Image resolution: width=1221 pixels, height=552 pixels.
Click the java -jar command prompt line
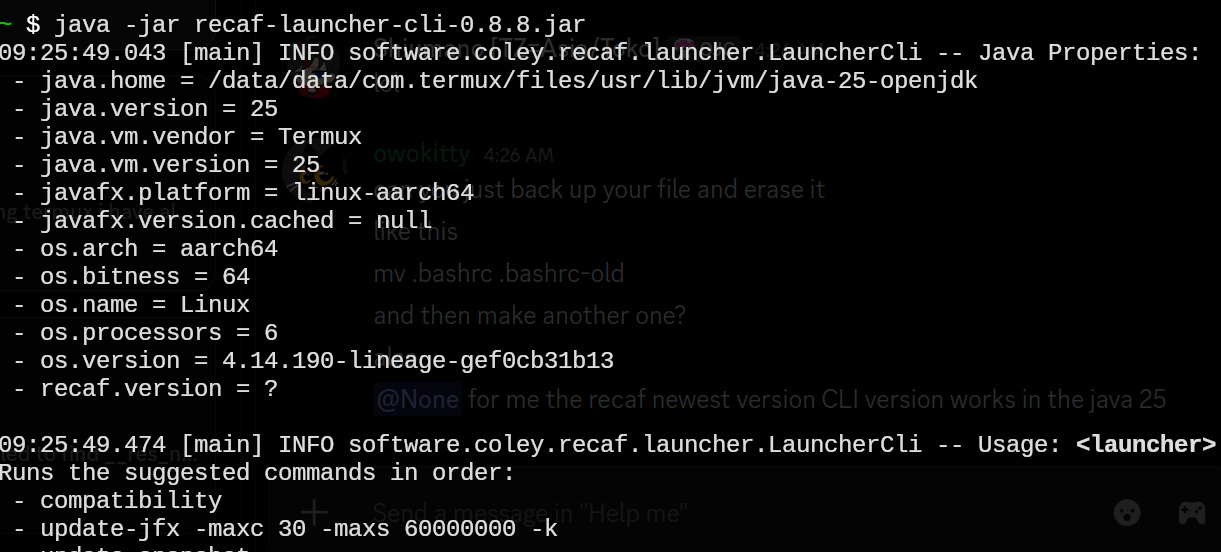[300, 24]
